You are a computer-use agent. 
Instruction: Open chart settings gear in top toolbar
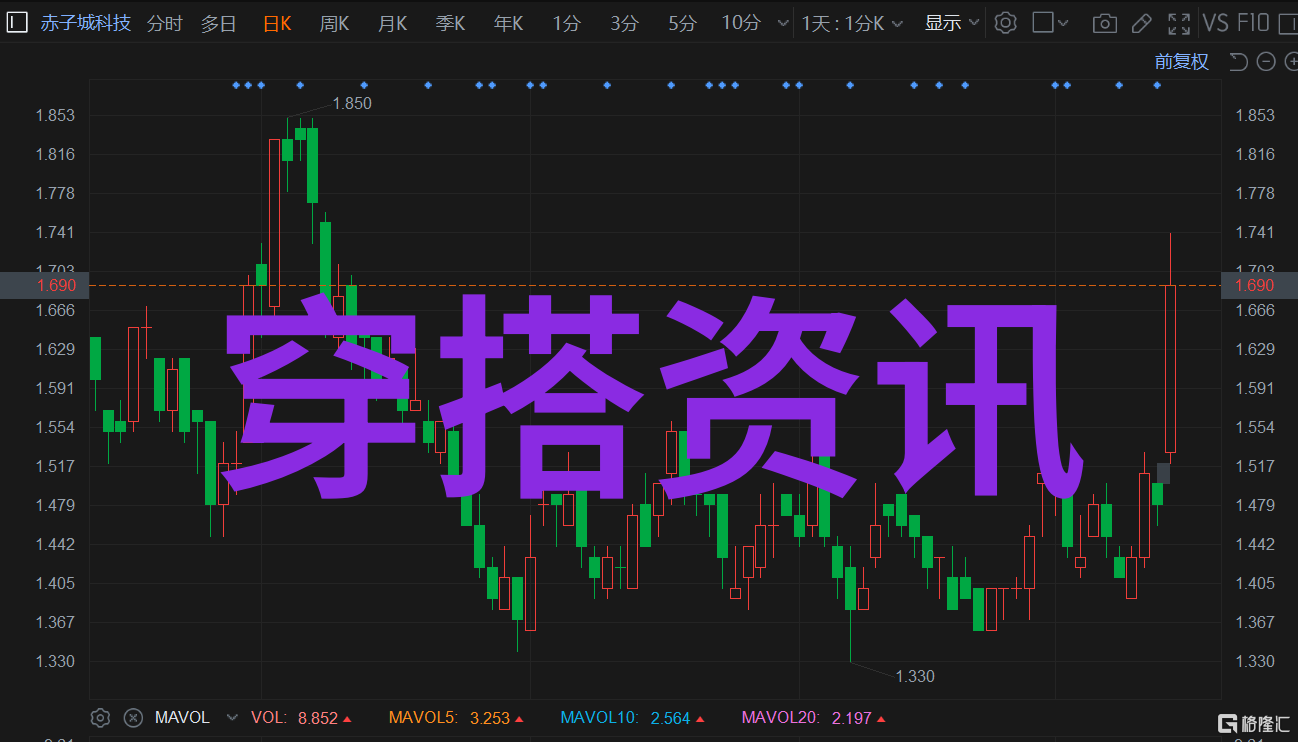pyautogui.click(x=1006, y=23)
